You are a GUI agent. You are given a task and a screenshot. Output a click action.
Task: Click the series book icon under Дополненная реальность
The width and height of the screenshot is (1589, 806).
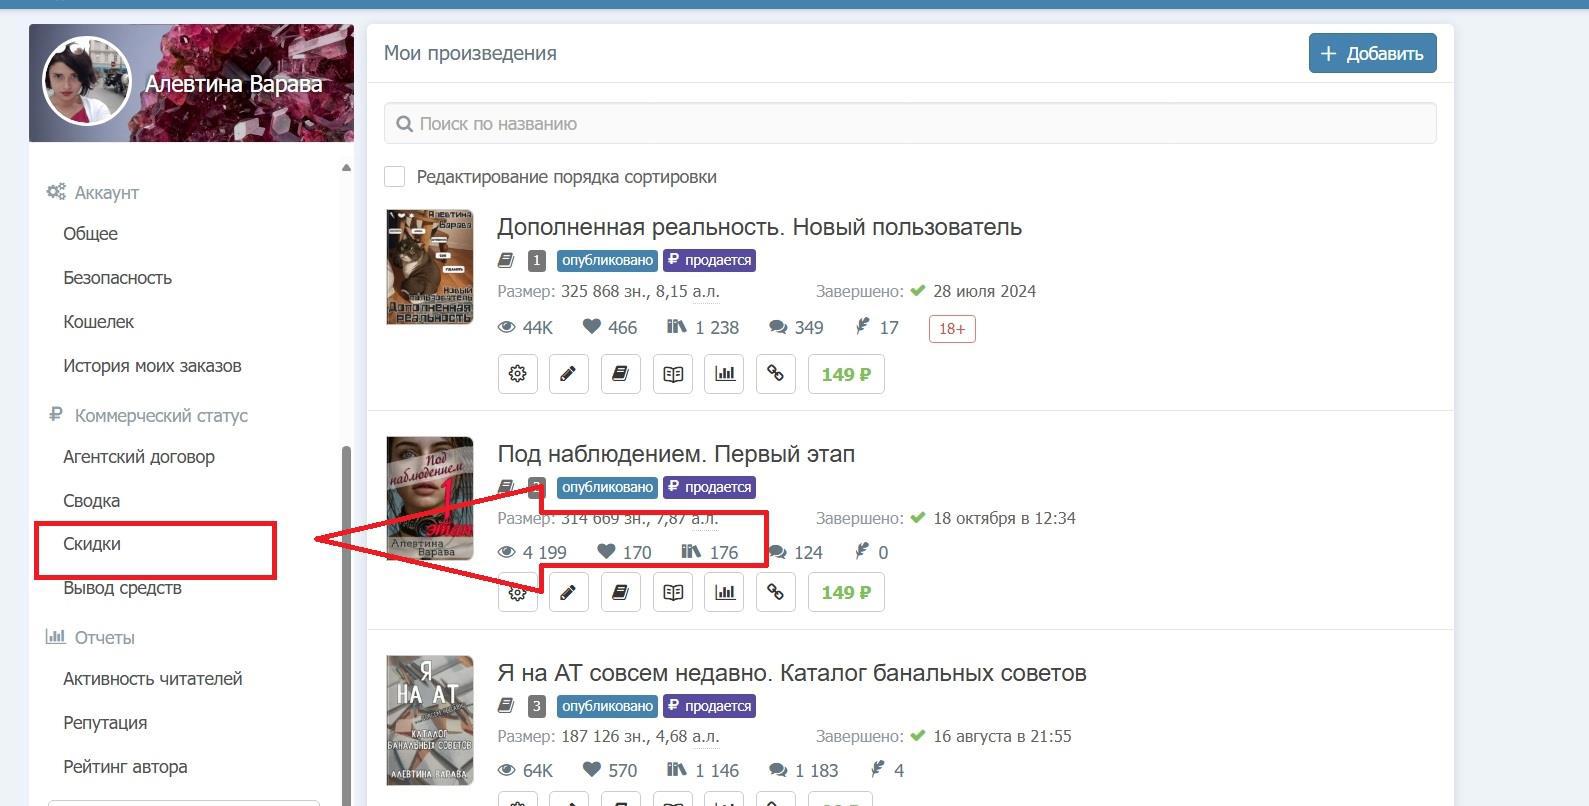(x=506, y=260)
